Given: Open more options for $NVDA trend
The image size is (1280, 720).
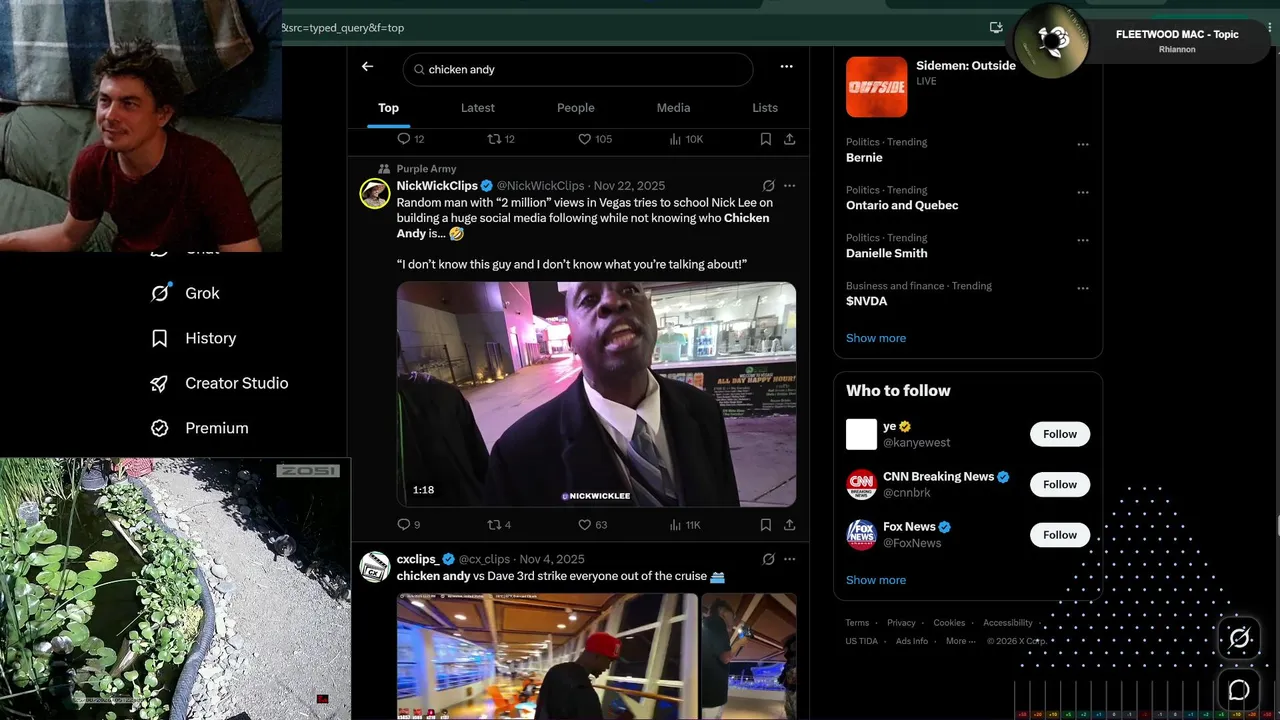Looking at the screenshot, I should tap(1082, 289).
